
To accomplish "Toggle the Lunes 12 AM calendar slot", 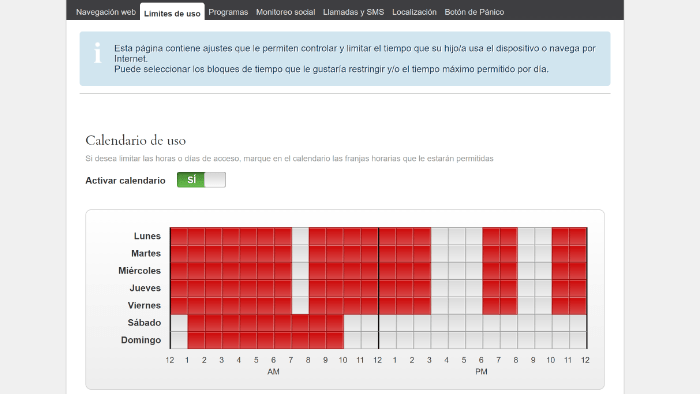I will tap(179, 236).
